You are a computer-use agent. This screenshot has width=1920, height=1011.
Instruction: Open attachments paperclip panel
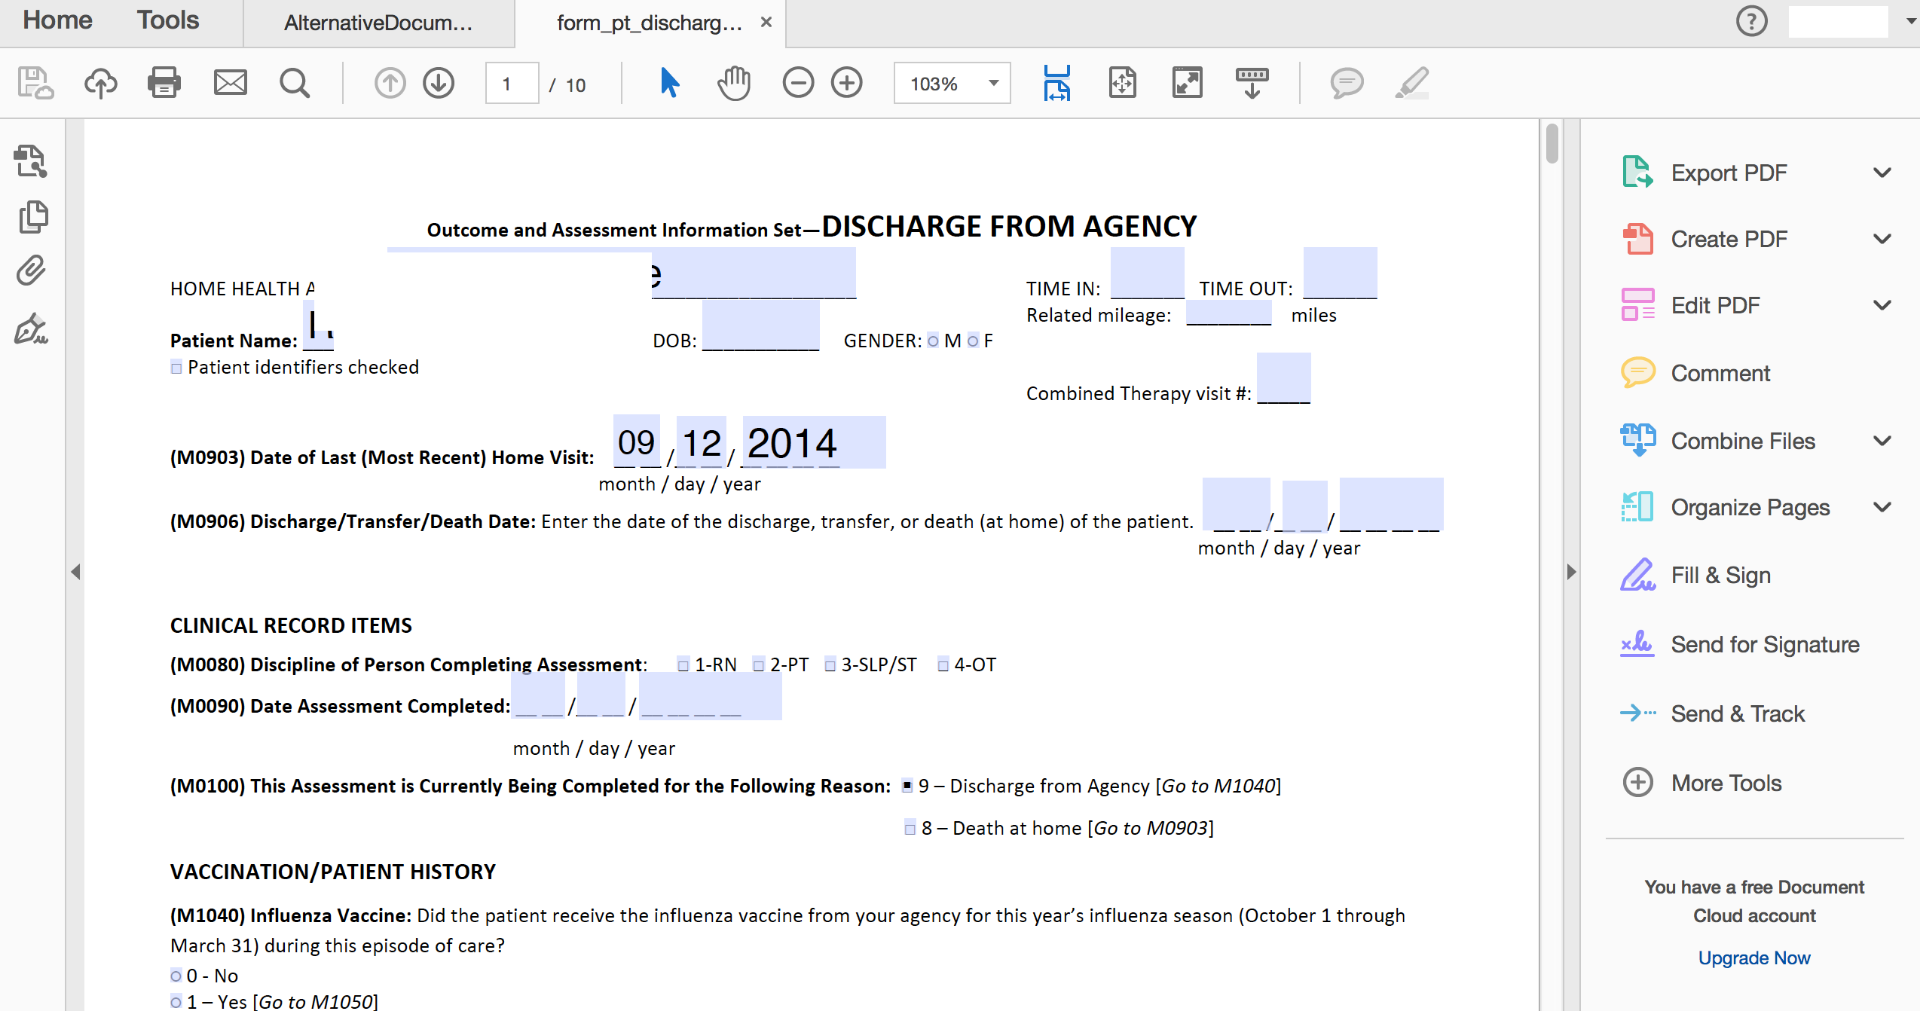pos(31,271)
